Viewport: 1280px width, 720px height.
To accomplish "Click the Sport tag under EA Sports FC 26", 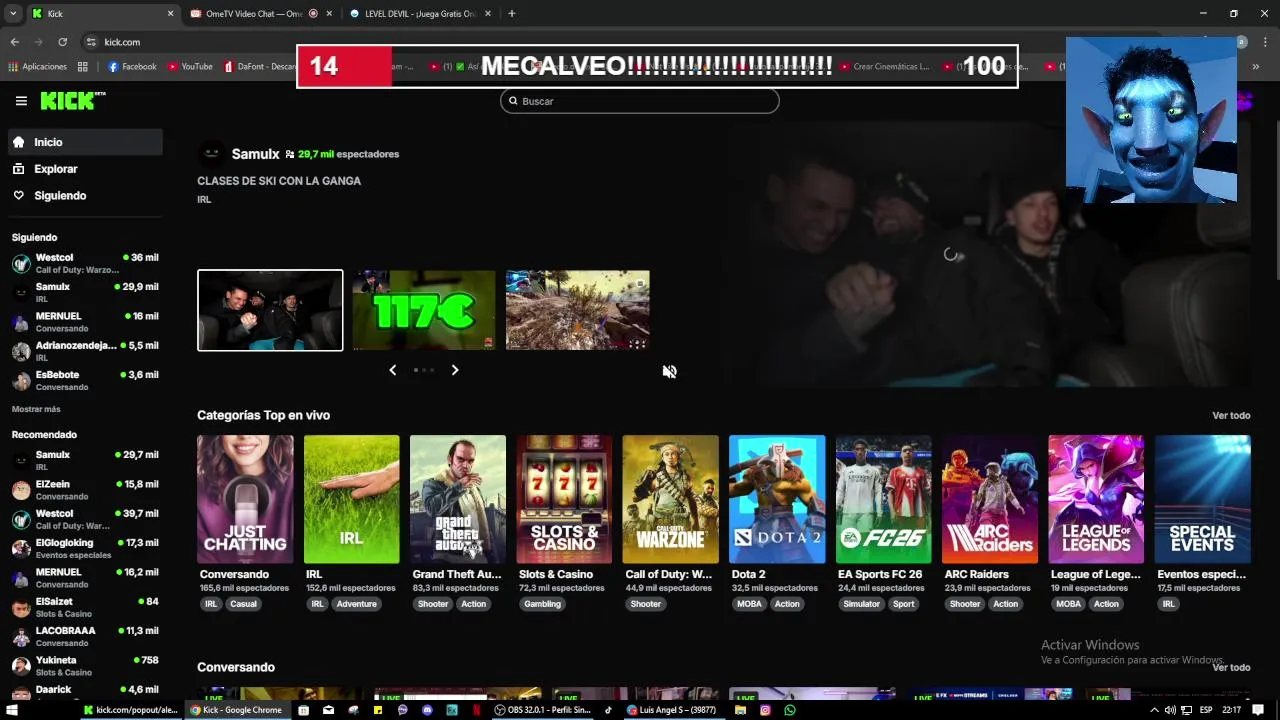I will point(904,604).
